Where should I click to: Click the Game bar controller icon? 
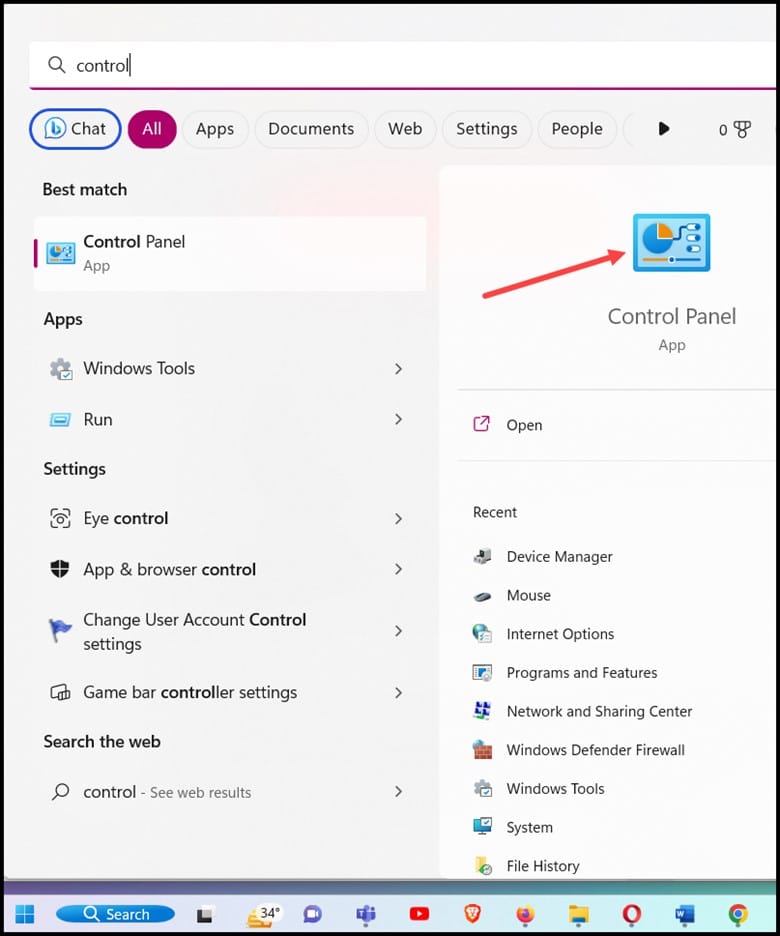(60, 692)
